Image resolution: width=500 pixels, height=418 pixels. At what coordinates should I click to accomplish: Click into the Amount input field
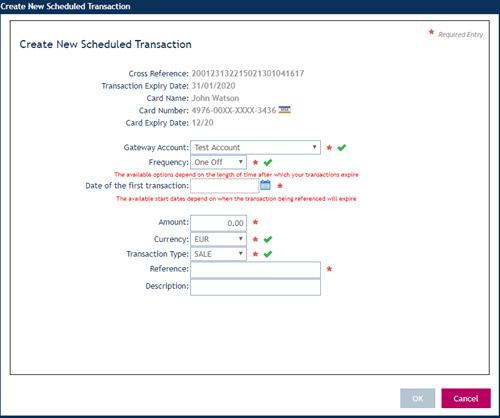[218, 223]
